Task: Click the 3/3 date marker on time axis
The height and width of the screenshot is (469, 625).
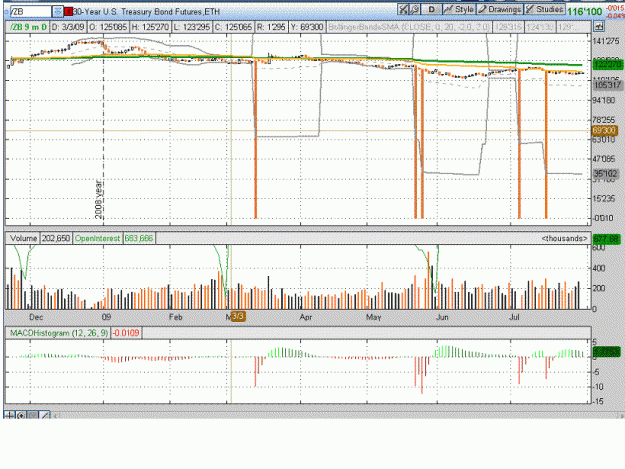Action: (238, 317)
